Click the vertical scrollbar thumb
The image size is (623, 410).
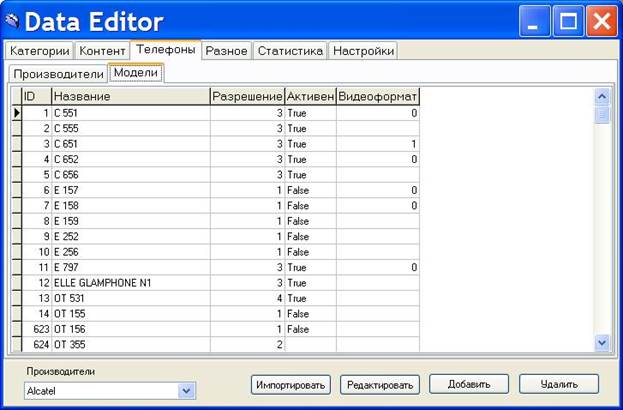(602, 115)
